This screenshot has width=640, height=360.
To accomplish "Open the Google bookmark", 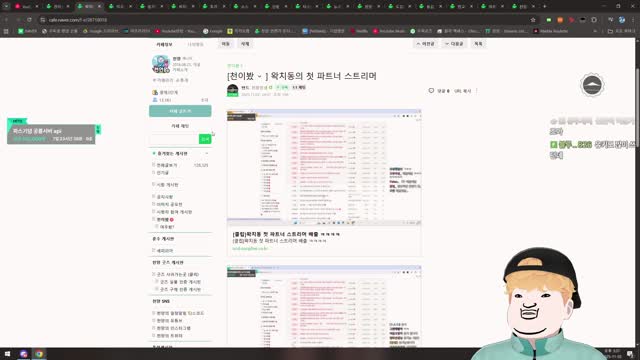I will 213,31.
